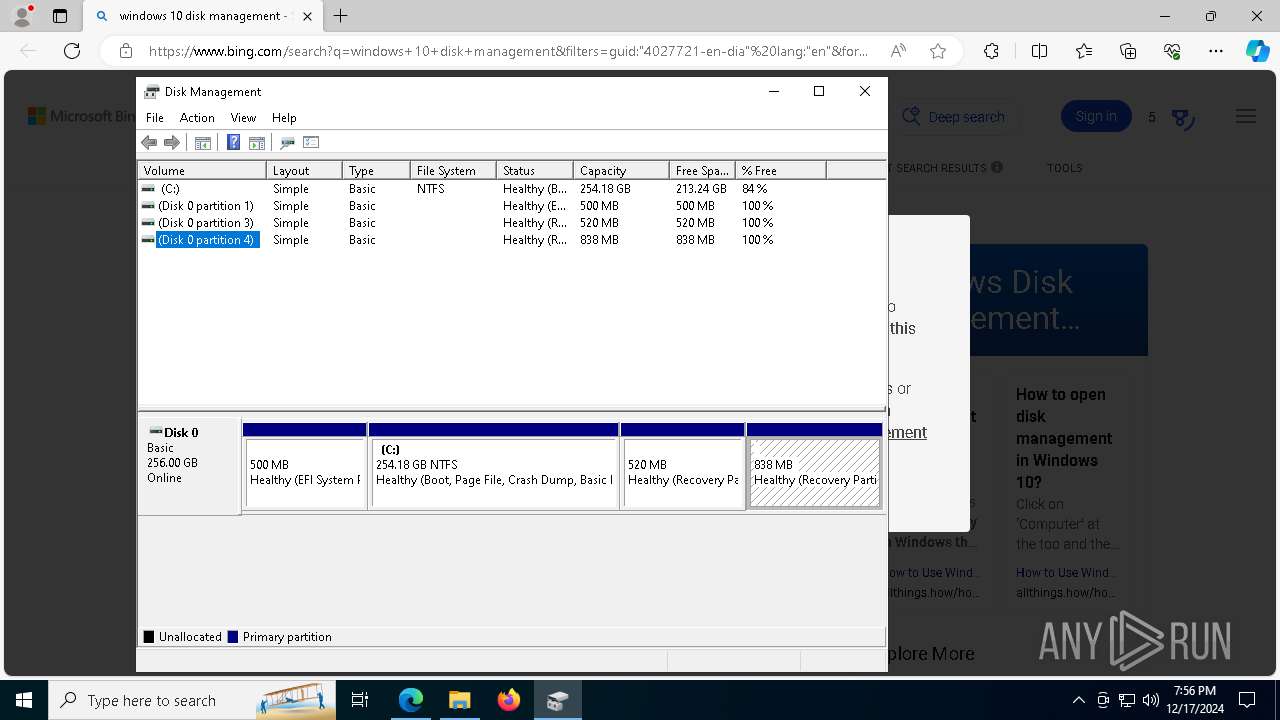Click the browser address bar URL
The width and height of the screenshot is (1280, 720).
[x=508, y=51]
